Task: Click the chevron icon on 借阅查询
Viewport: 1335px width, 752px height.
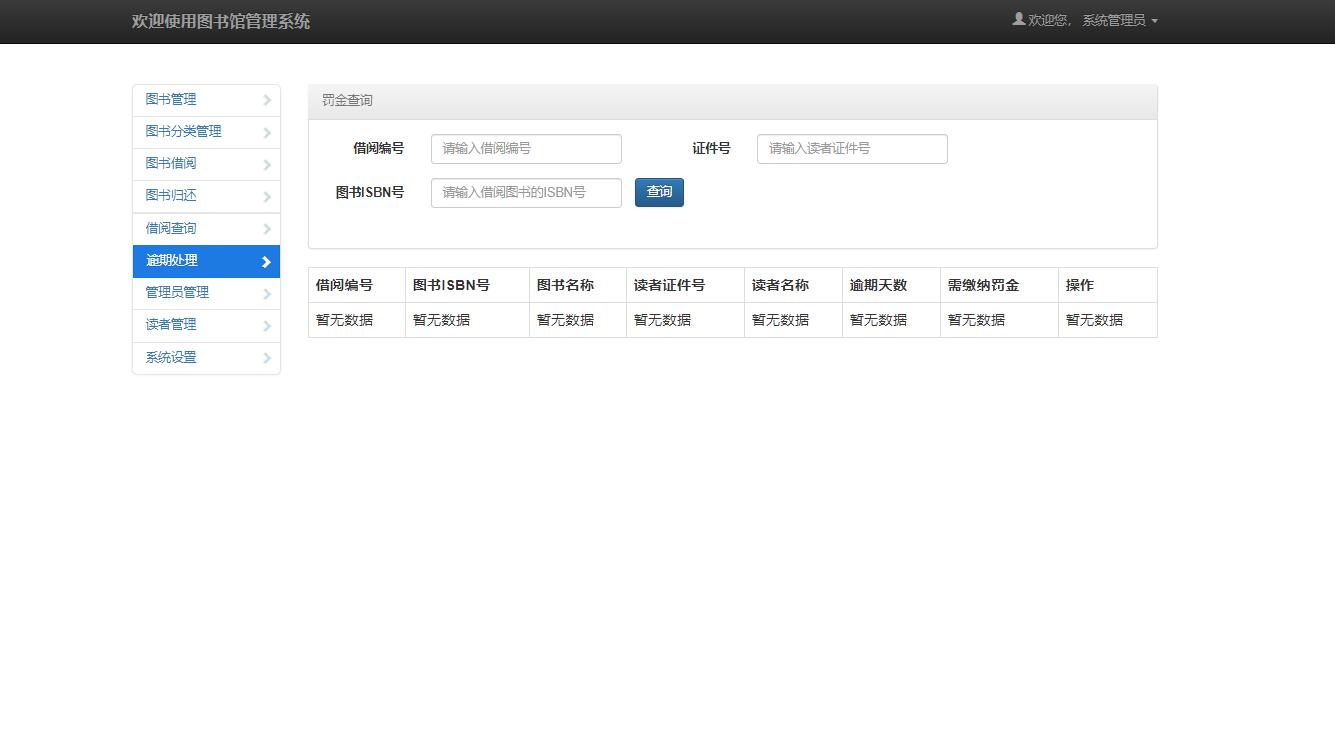Action: [x=266, y=228]
